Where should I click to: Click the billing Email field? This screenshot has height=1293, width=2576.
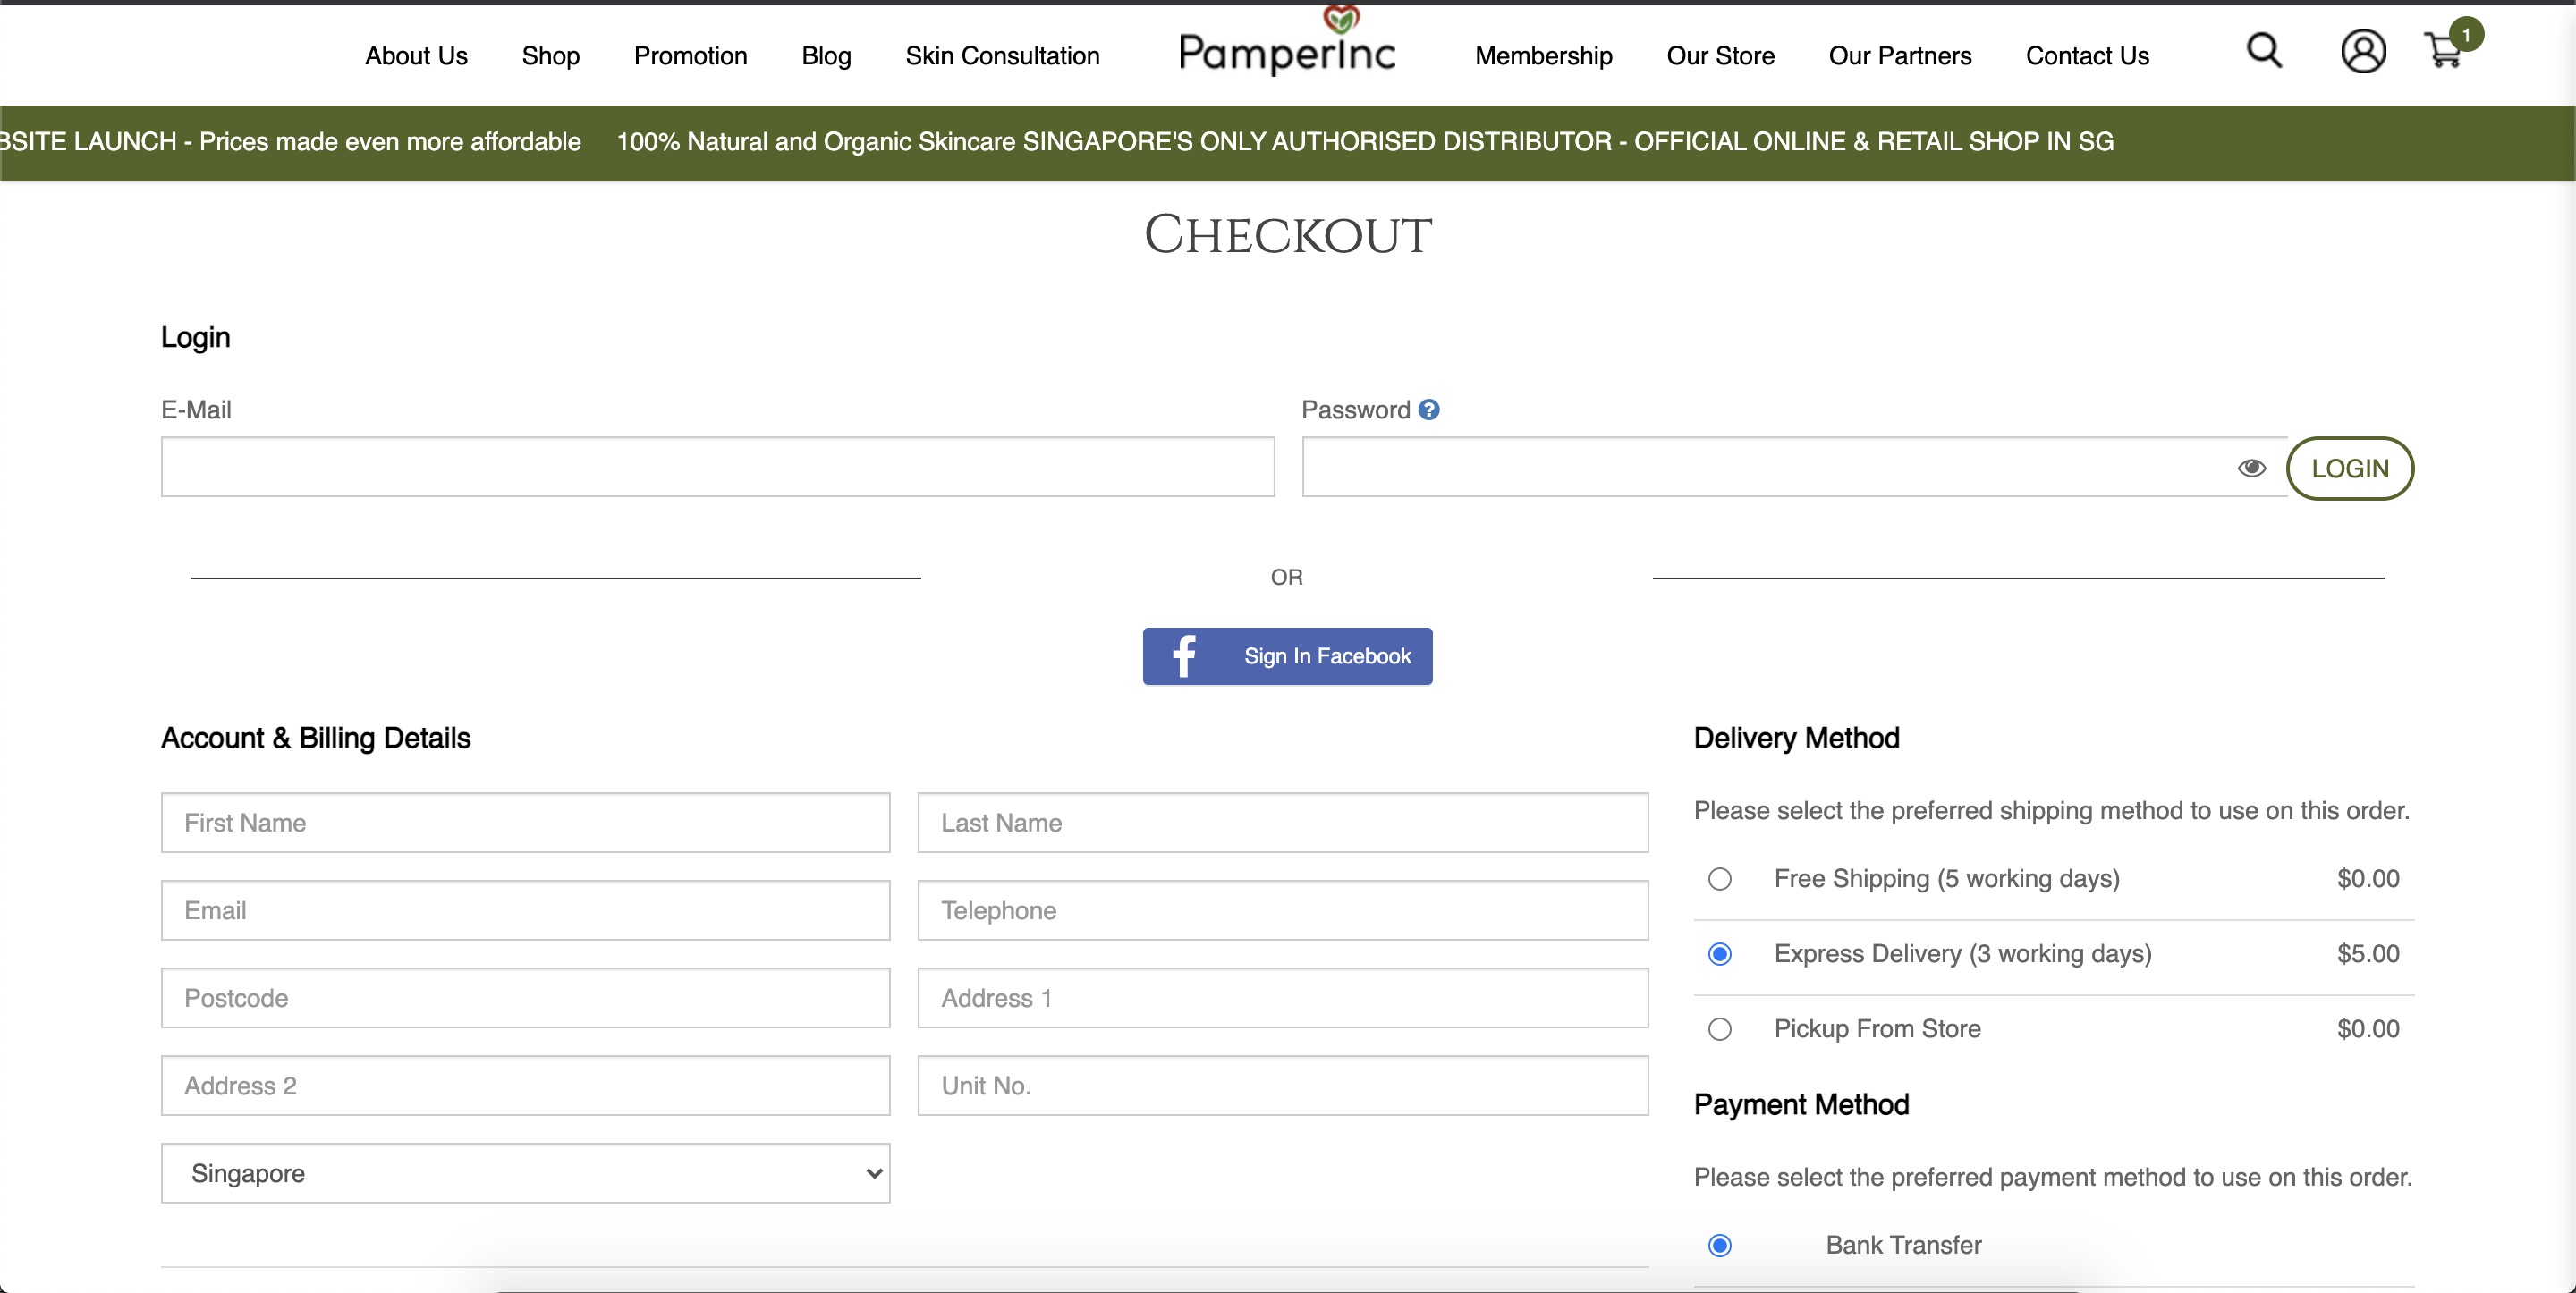click(525, 910)
